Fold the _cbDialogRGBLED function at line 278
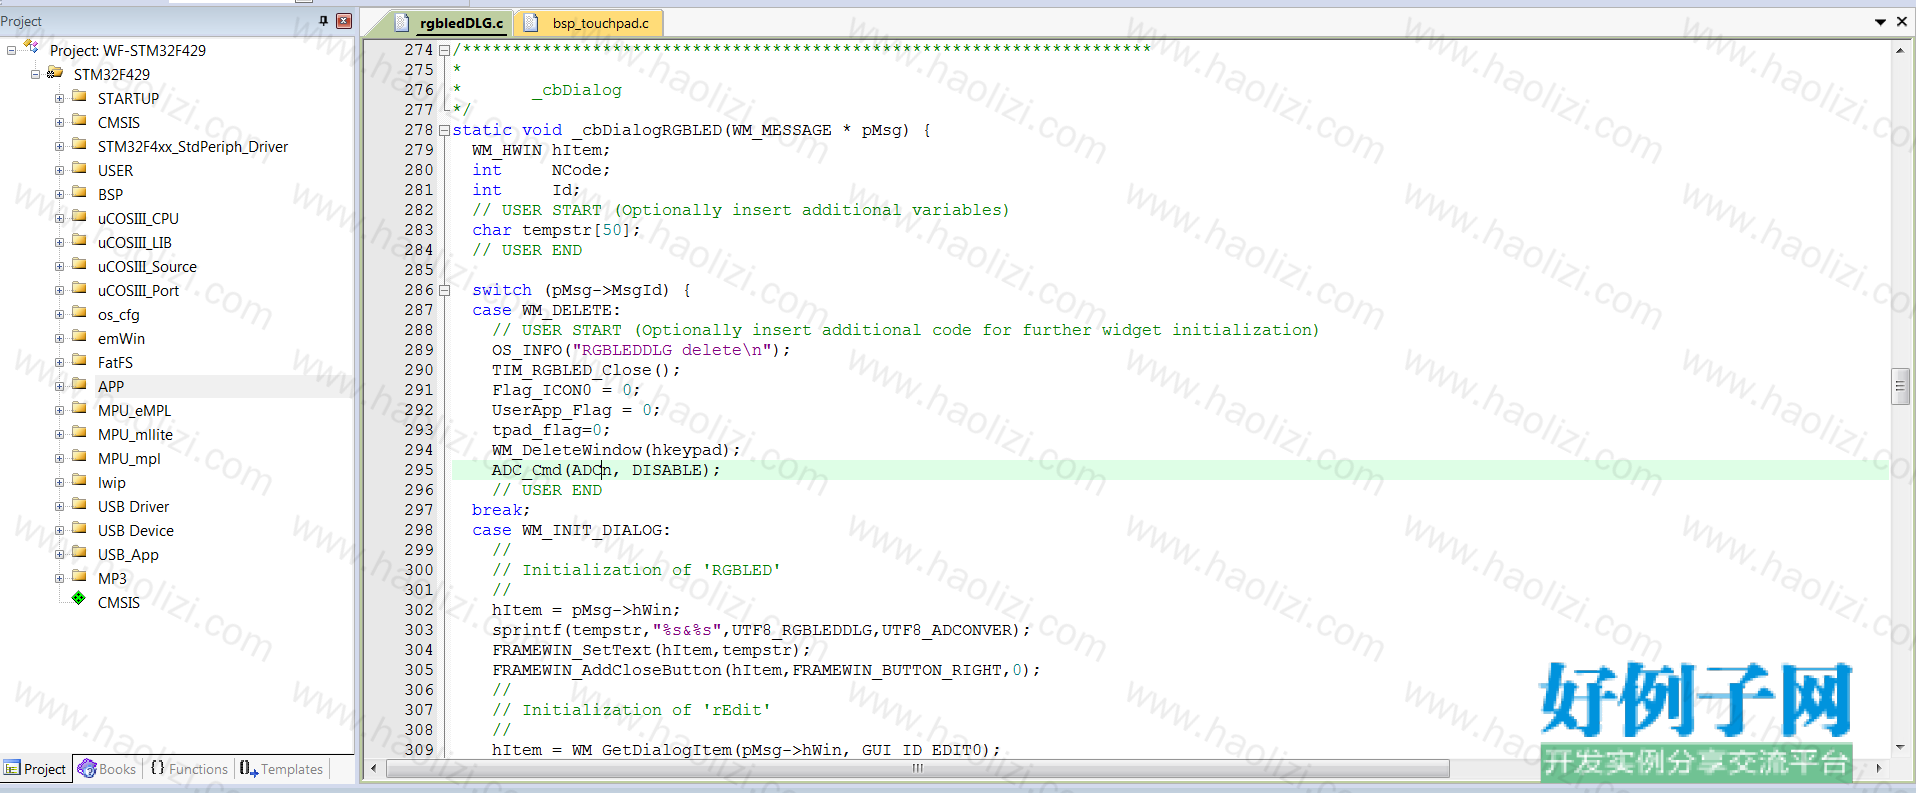This screenshot has height=793, width=1916. point(444,130)
